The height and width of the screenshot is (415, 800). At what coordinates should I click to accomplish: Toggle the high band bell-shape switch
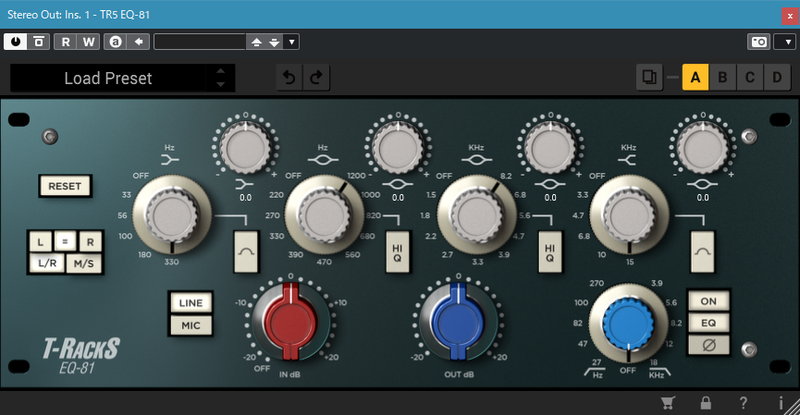pos(703,251)
